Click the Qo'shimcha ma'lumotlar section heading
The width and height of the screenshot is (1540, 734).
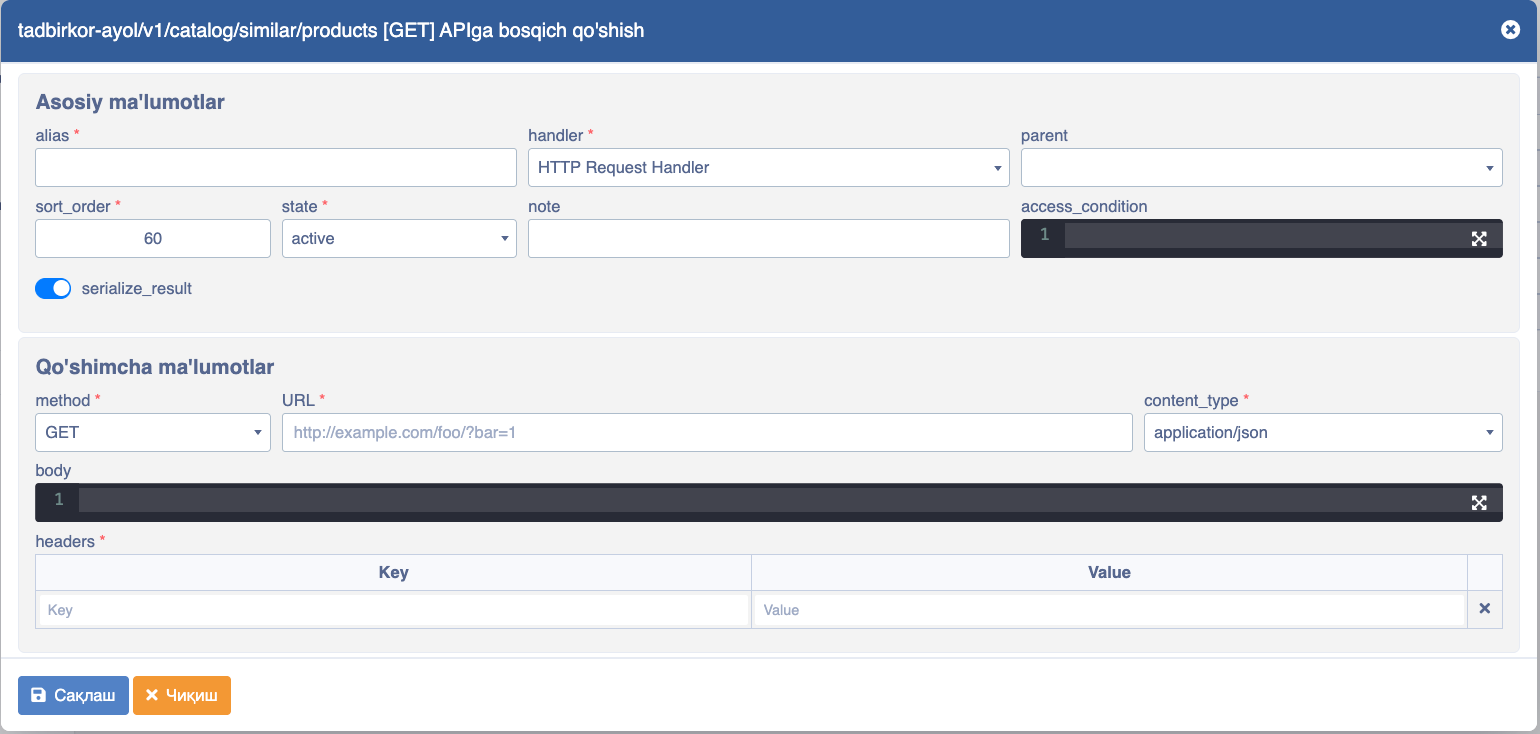[155, 367]
